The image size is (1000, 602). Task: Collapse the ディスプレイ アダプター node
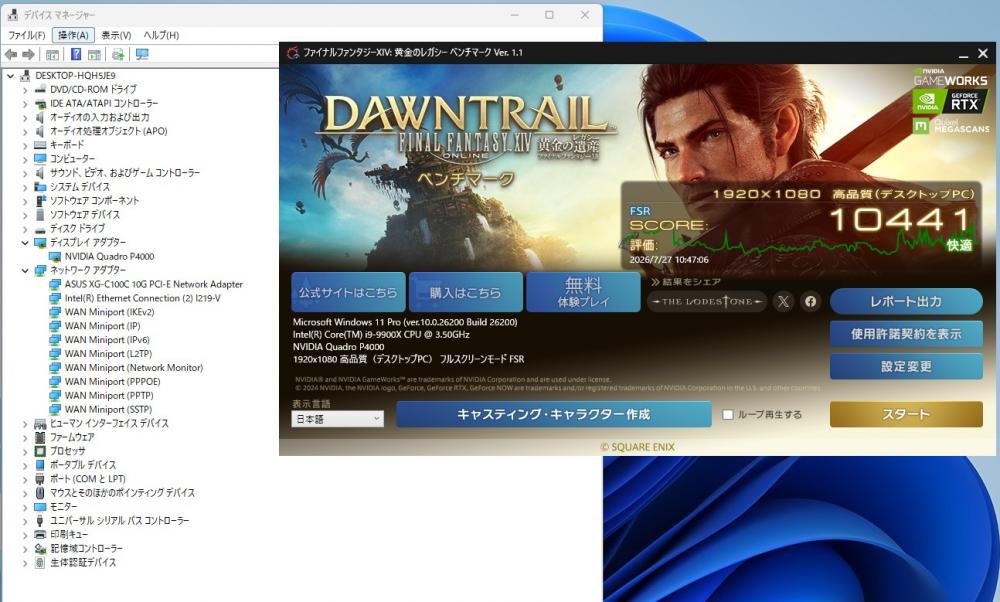click(x=26, y=242)
